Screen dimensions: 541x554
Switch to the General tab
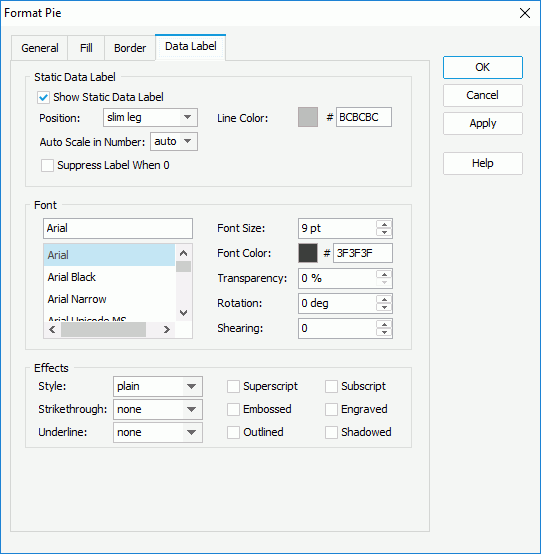(x=40, y=48)
